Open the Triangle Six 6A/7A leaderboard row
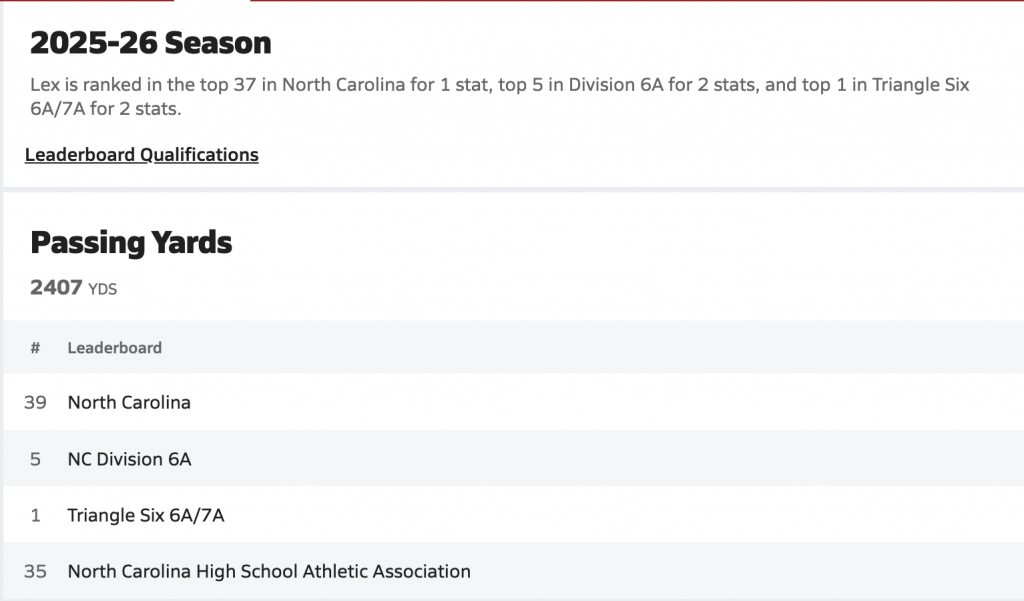The width and height of the screenshot is (1024, 601). tap(146, 515)
